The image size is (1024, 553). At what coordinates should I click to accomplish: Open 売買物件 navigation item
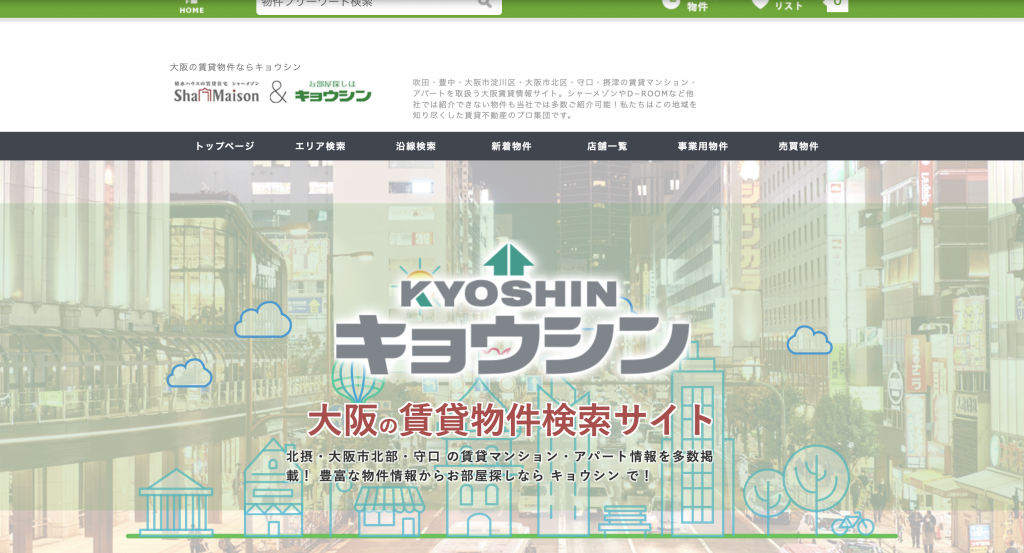click(798, 146)
